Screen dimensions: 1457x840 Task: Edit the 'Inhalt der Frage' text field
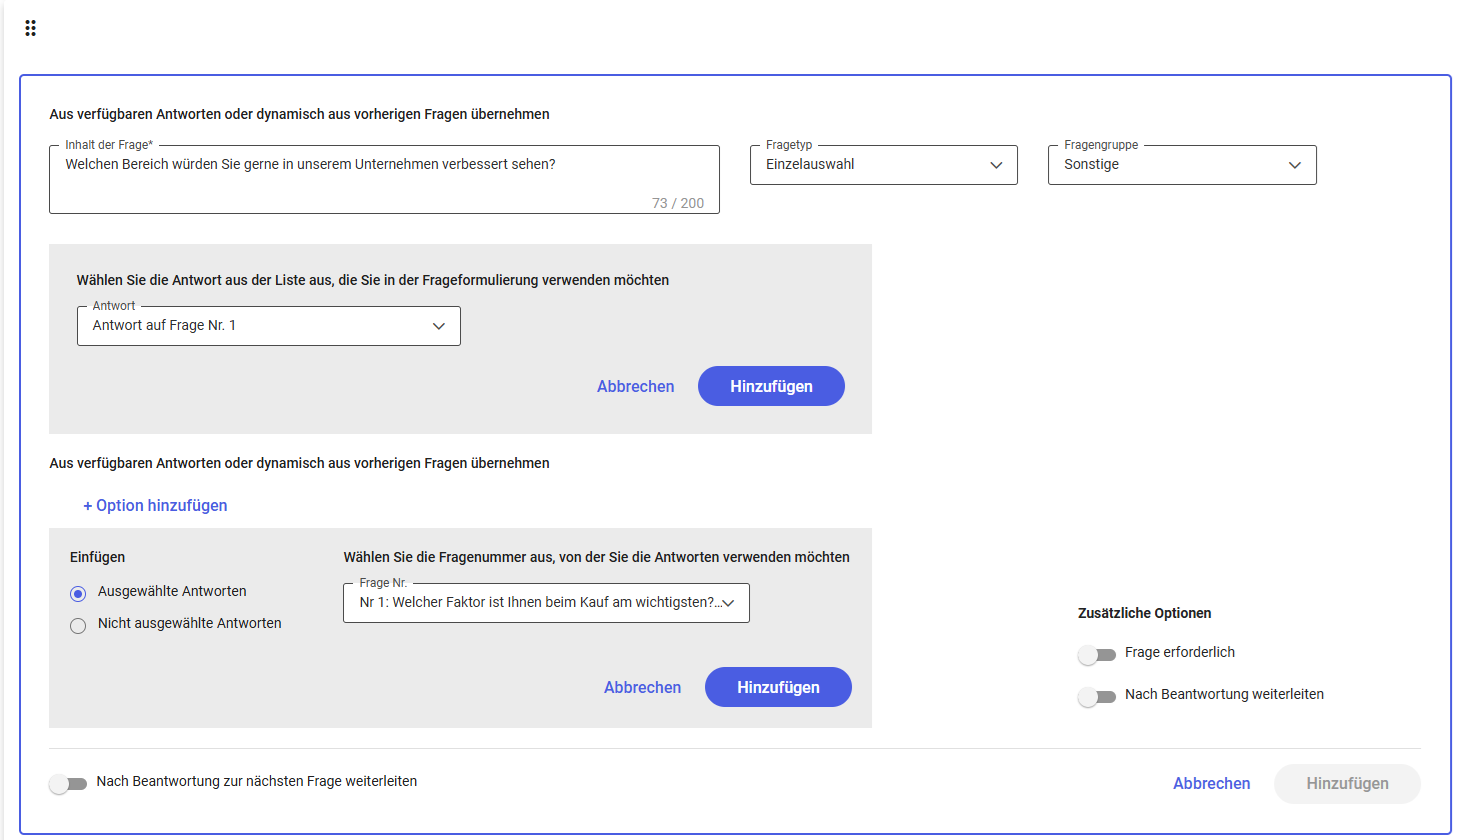tap(384, 179)
